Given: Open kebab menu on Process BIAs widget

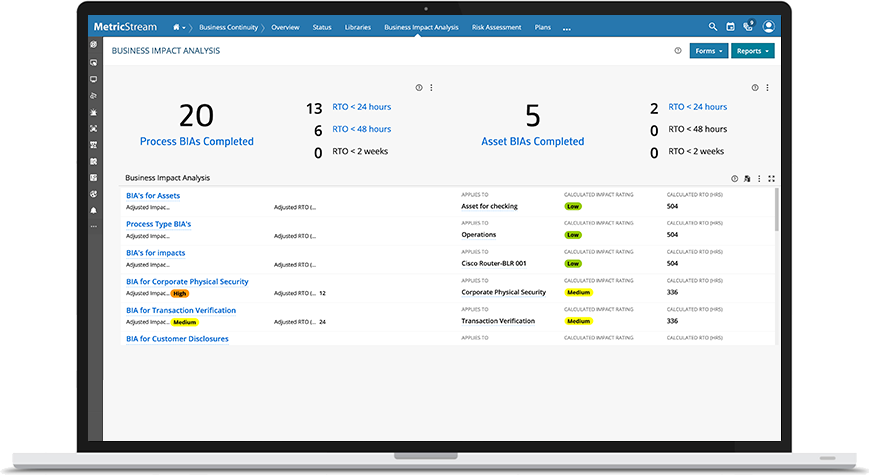Looking at the screenshot, I should (431, 88).
